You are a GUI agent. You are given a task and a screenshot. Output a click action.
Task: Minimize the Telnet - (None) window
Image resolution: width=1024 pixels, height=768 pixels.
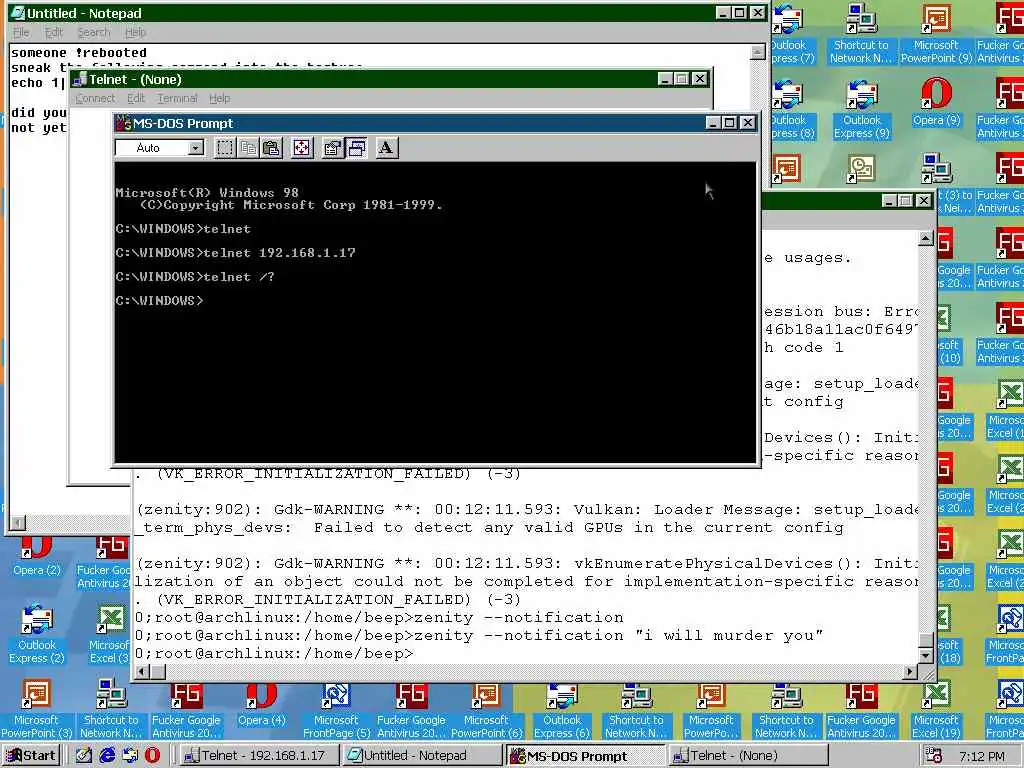point(665,79)
